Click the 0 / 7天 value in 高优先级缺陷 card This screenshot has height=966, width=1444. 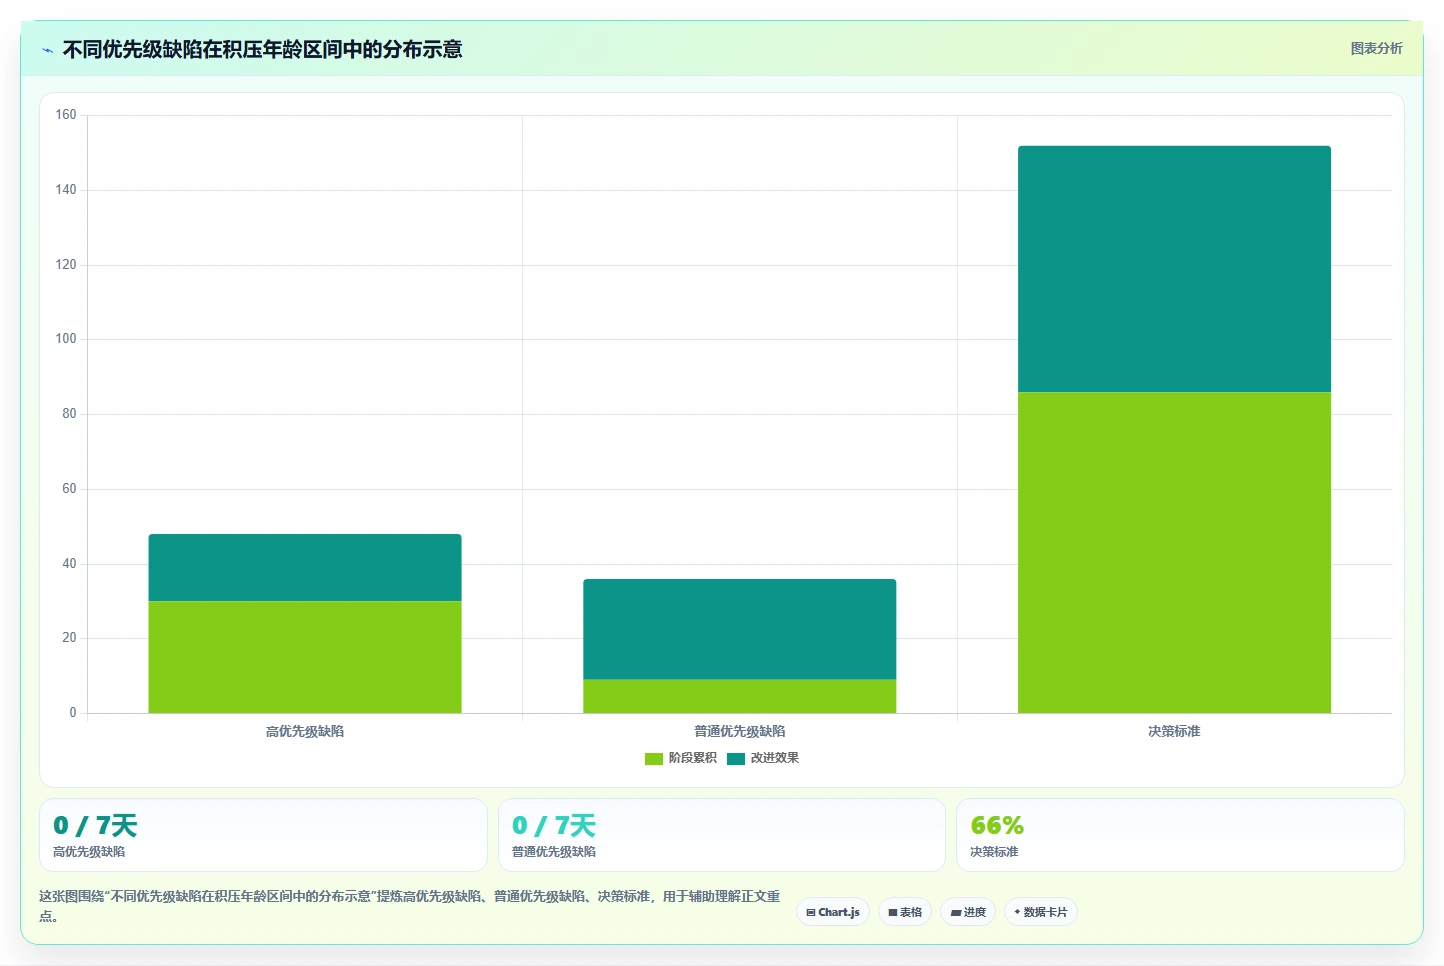point(95,825)
